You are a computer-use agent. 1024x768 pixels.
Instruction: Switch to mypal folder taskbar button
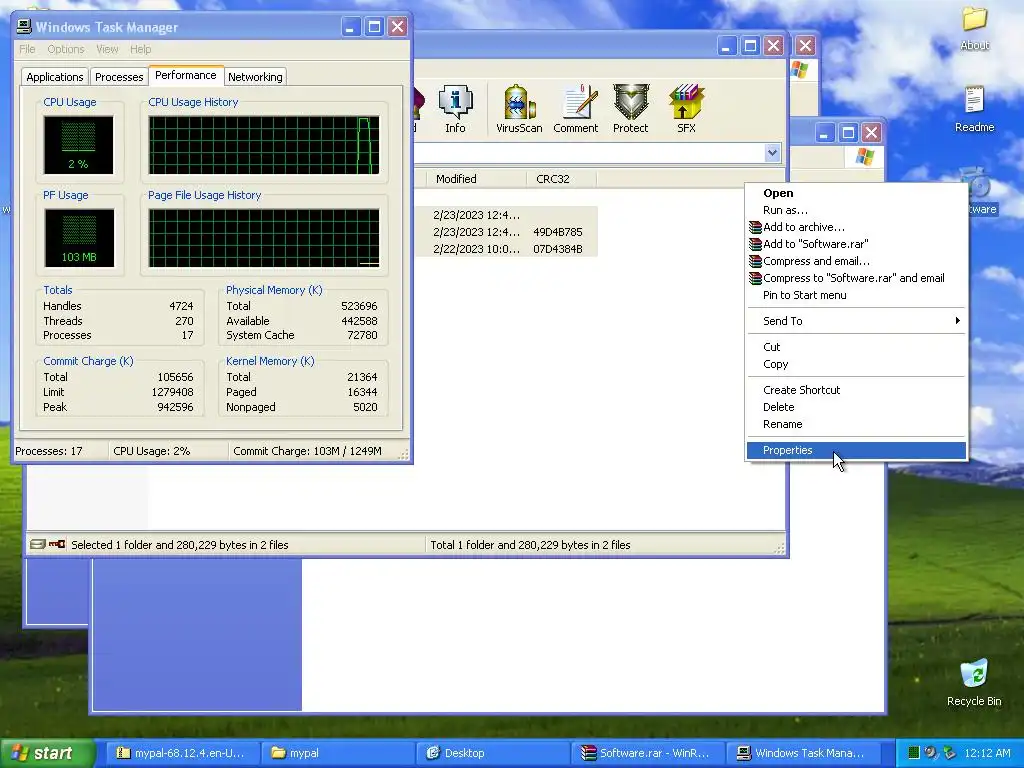[338, 753]
